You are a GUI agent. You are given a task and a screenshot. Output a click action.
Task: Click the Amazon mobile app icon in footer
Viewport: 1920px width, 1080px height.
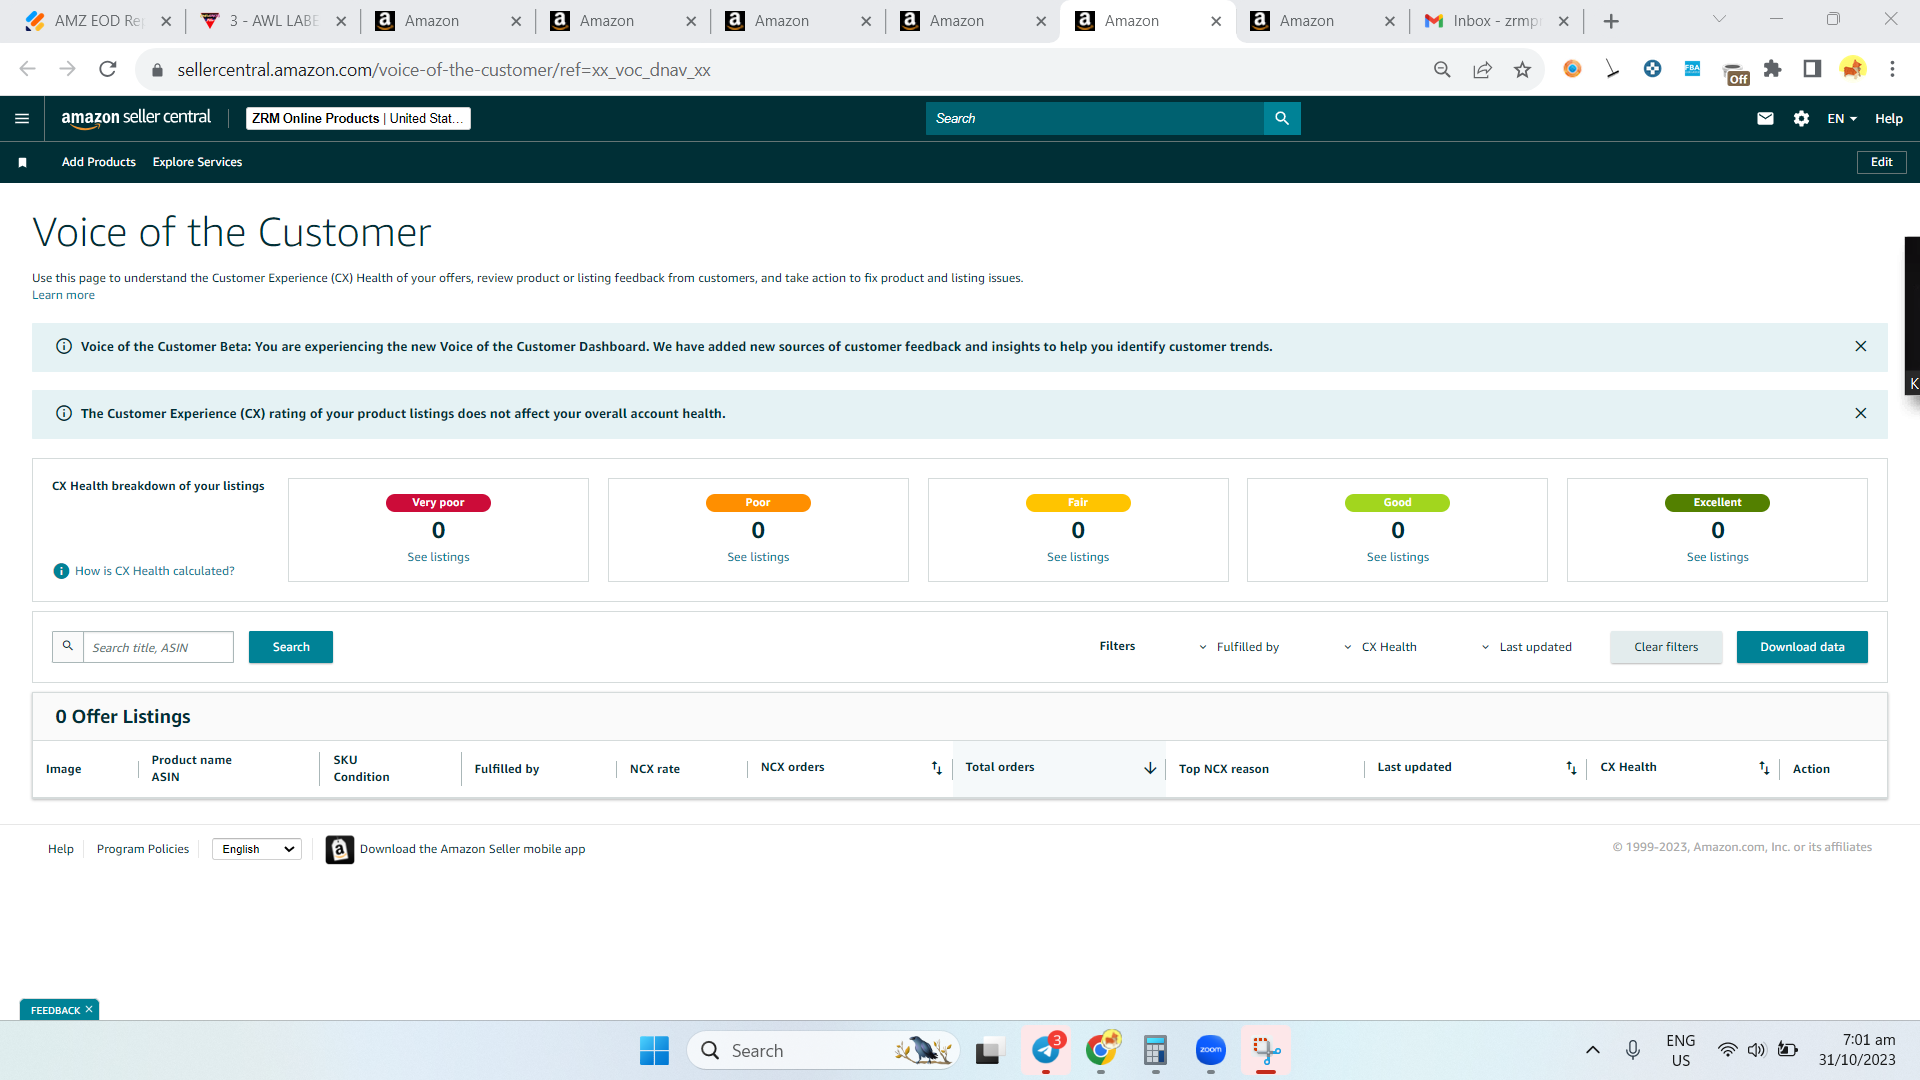tap(340, 849)
